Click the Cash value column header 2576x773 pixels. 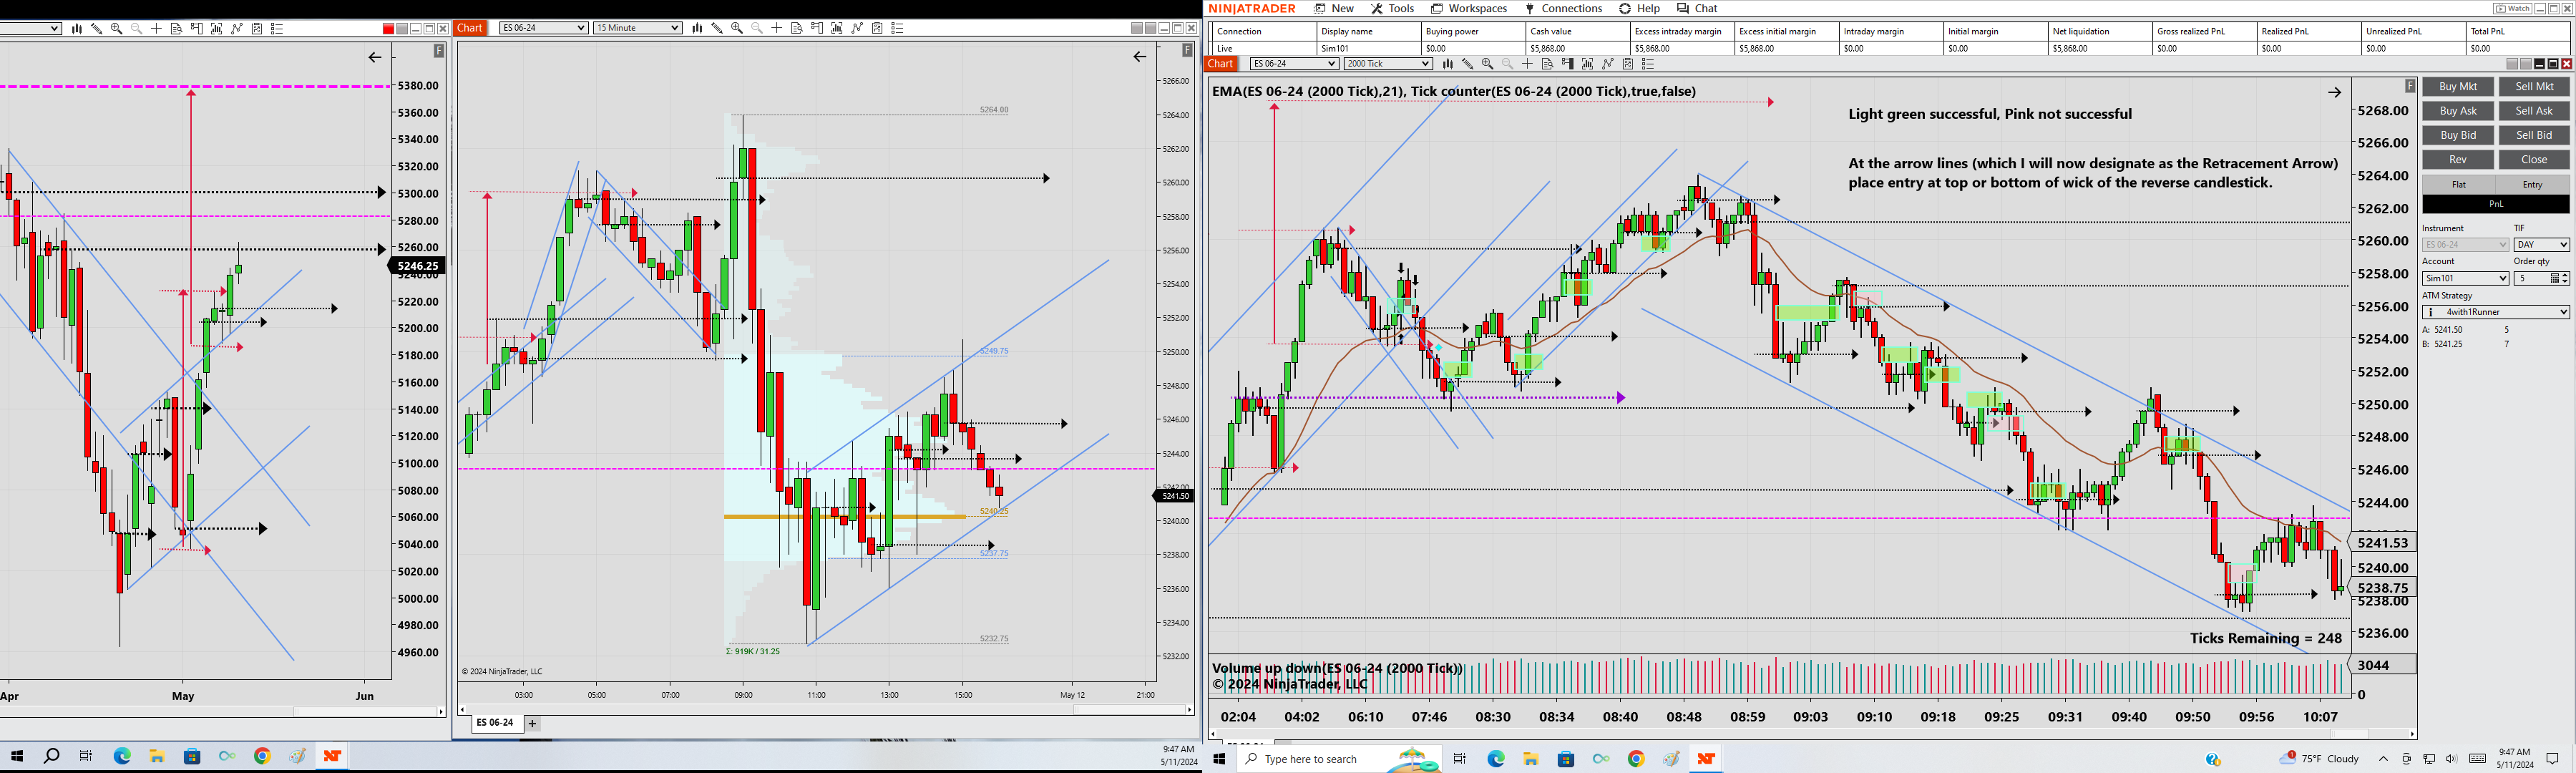click(x=1577, y=32)
